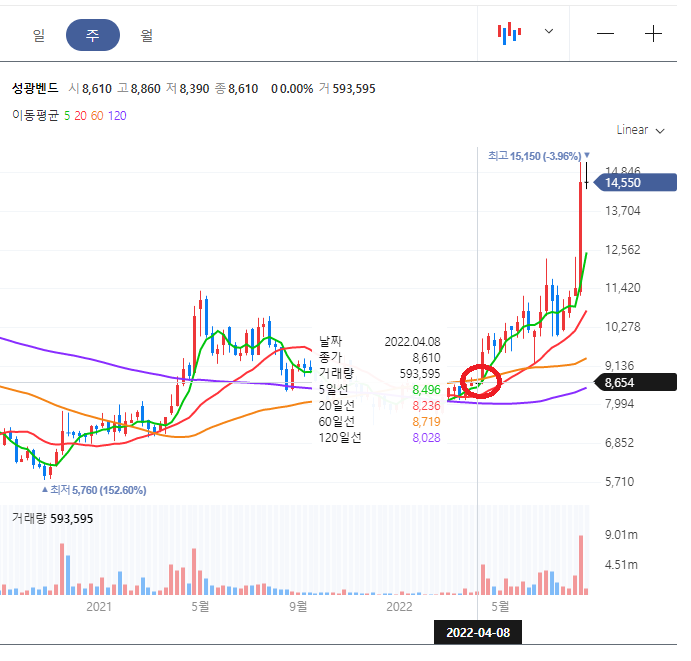The image size is (691, 661).
Task: Open the Linear scale dropdown
Action: click(640, 130)
